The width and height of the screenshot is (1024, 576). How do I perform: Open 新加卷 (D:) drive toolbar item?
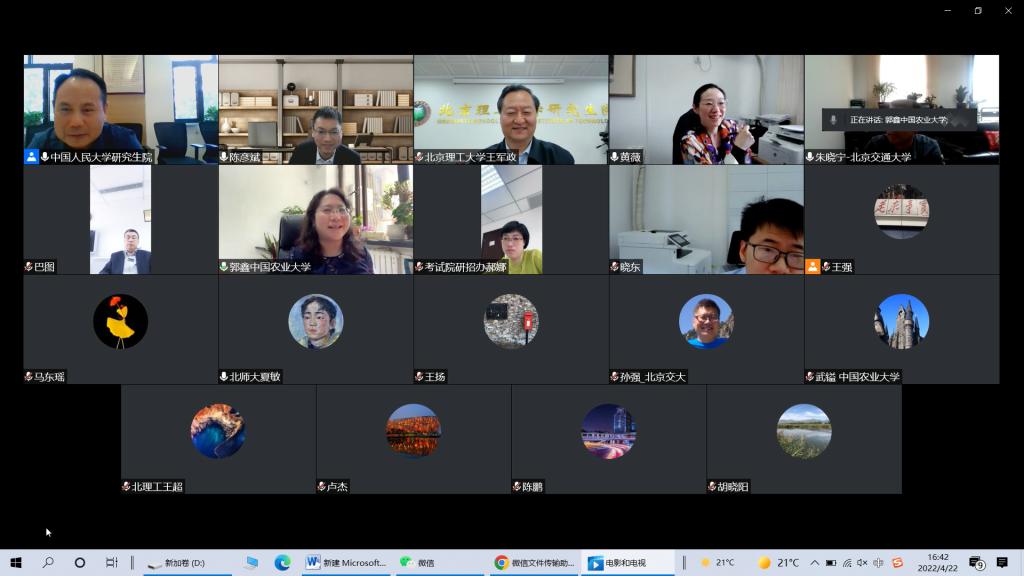(x=176, y=563)
